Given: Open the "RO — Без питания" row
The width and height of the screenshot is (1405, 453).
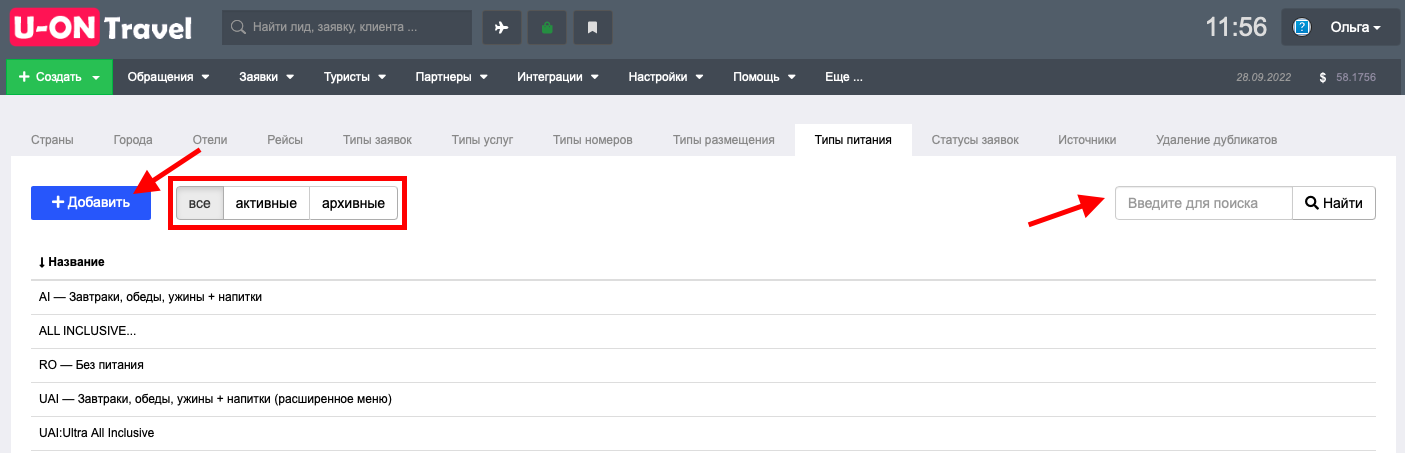Looking at the screenshot, I should [703, 365].
